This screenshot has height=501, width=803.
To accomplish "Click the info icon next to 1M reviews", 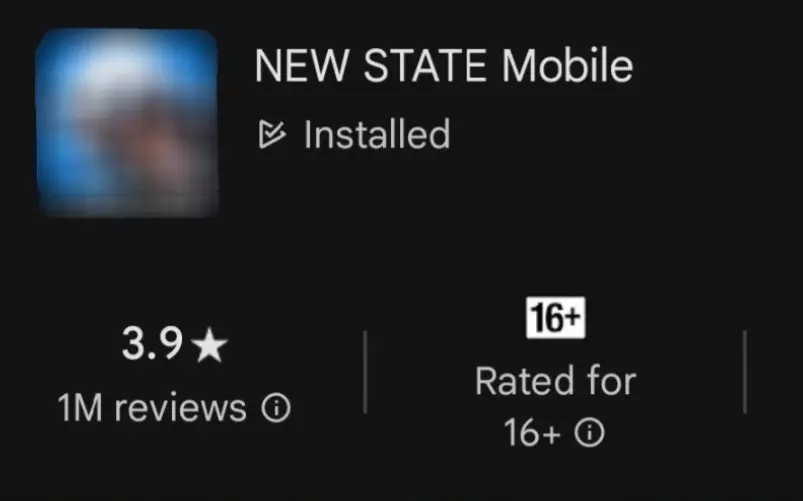I will point(276,408).
